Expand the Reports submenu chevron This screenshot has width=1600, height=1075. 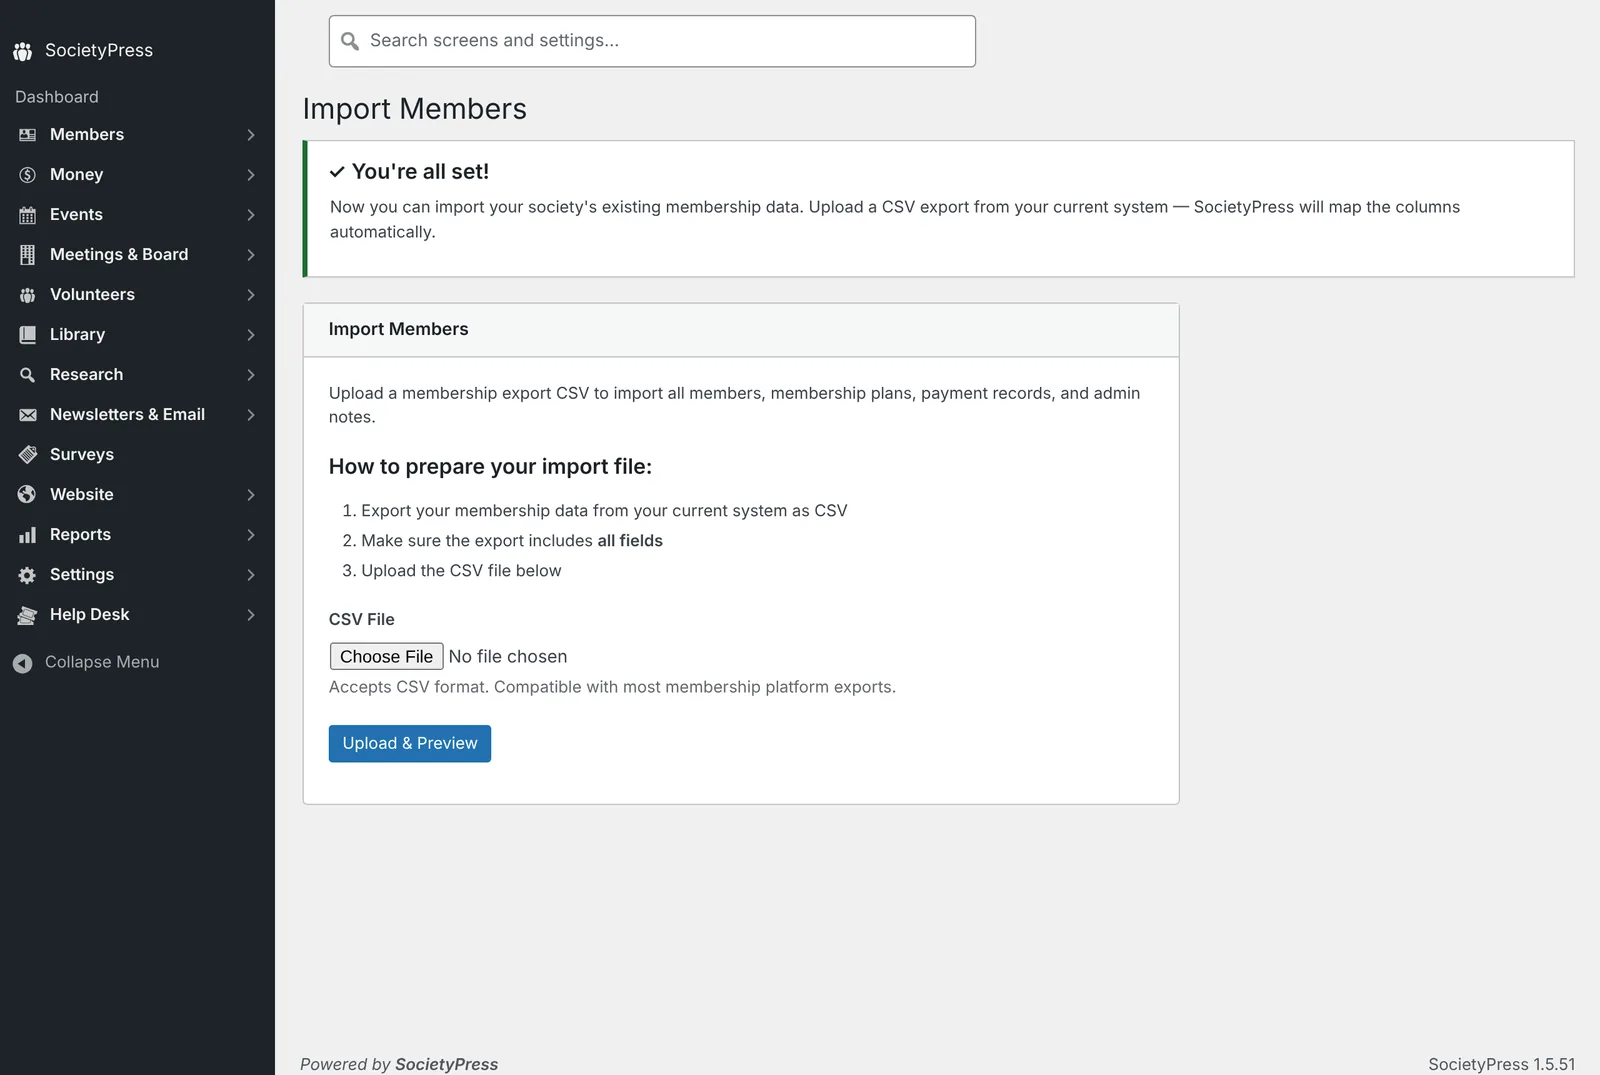pos(251,535)
